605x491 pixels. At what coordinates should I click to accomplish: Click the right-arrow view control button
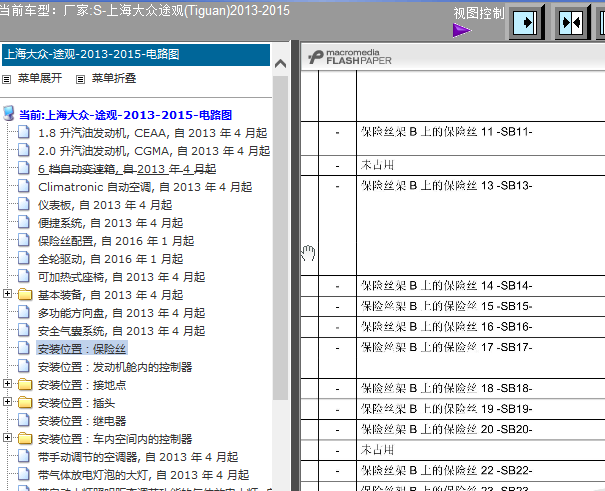click(x=525, y=22)
